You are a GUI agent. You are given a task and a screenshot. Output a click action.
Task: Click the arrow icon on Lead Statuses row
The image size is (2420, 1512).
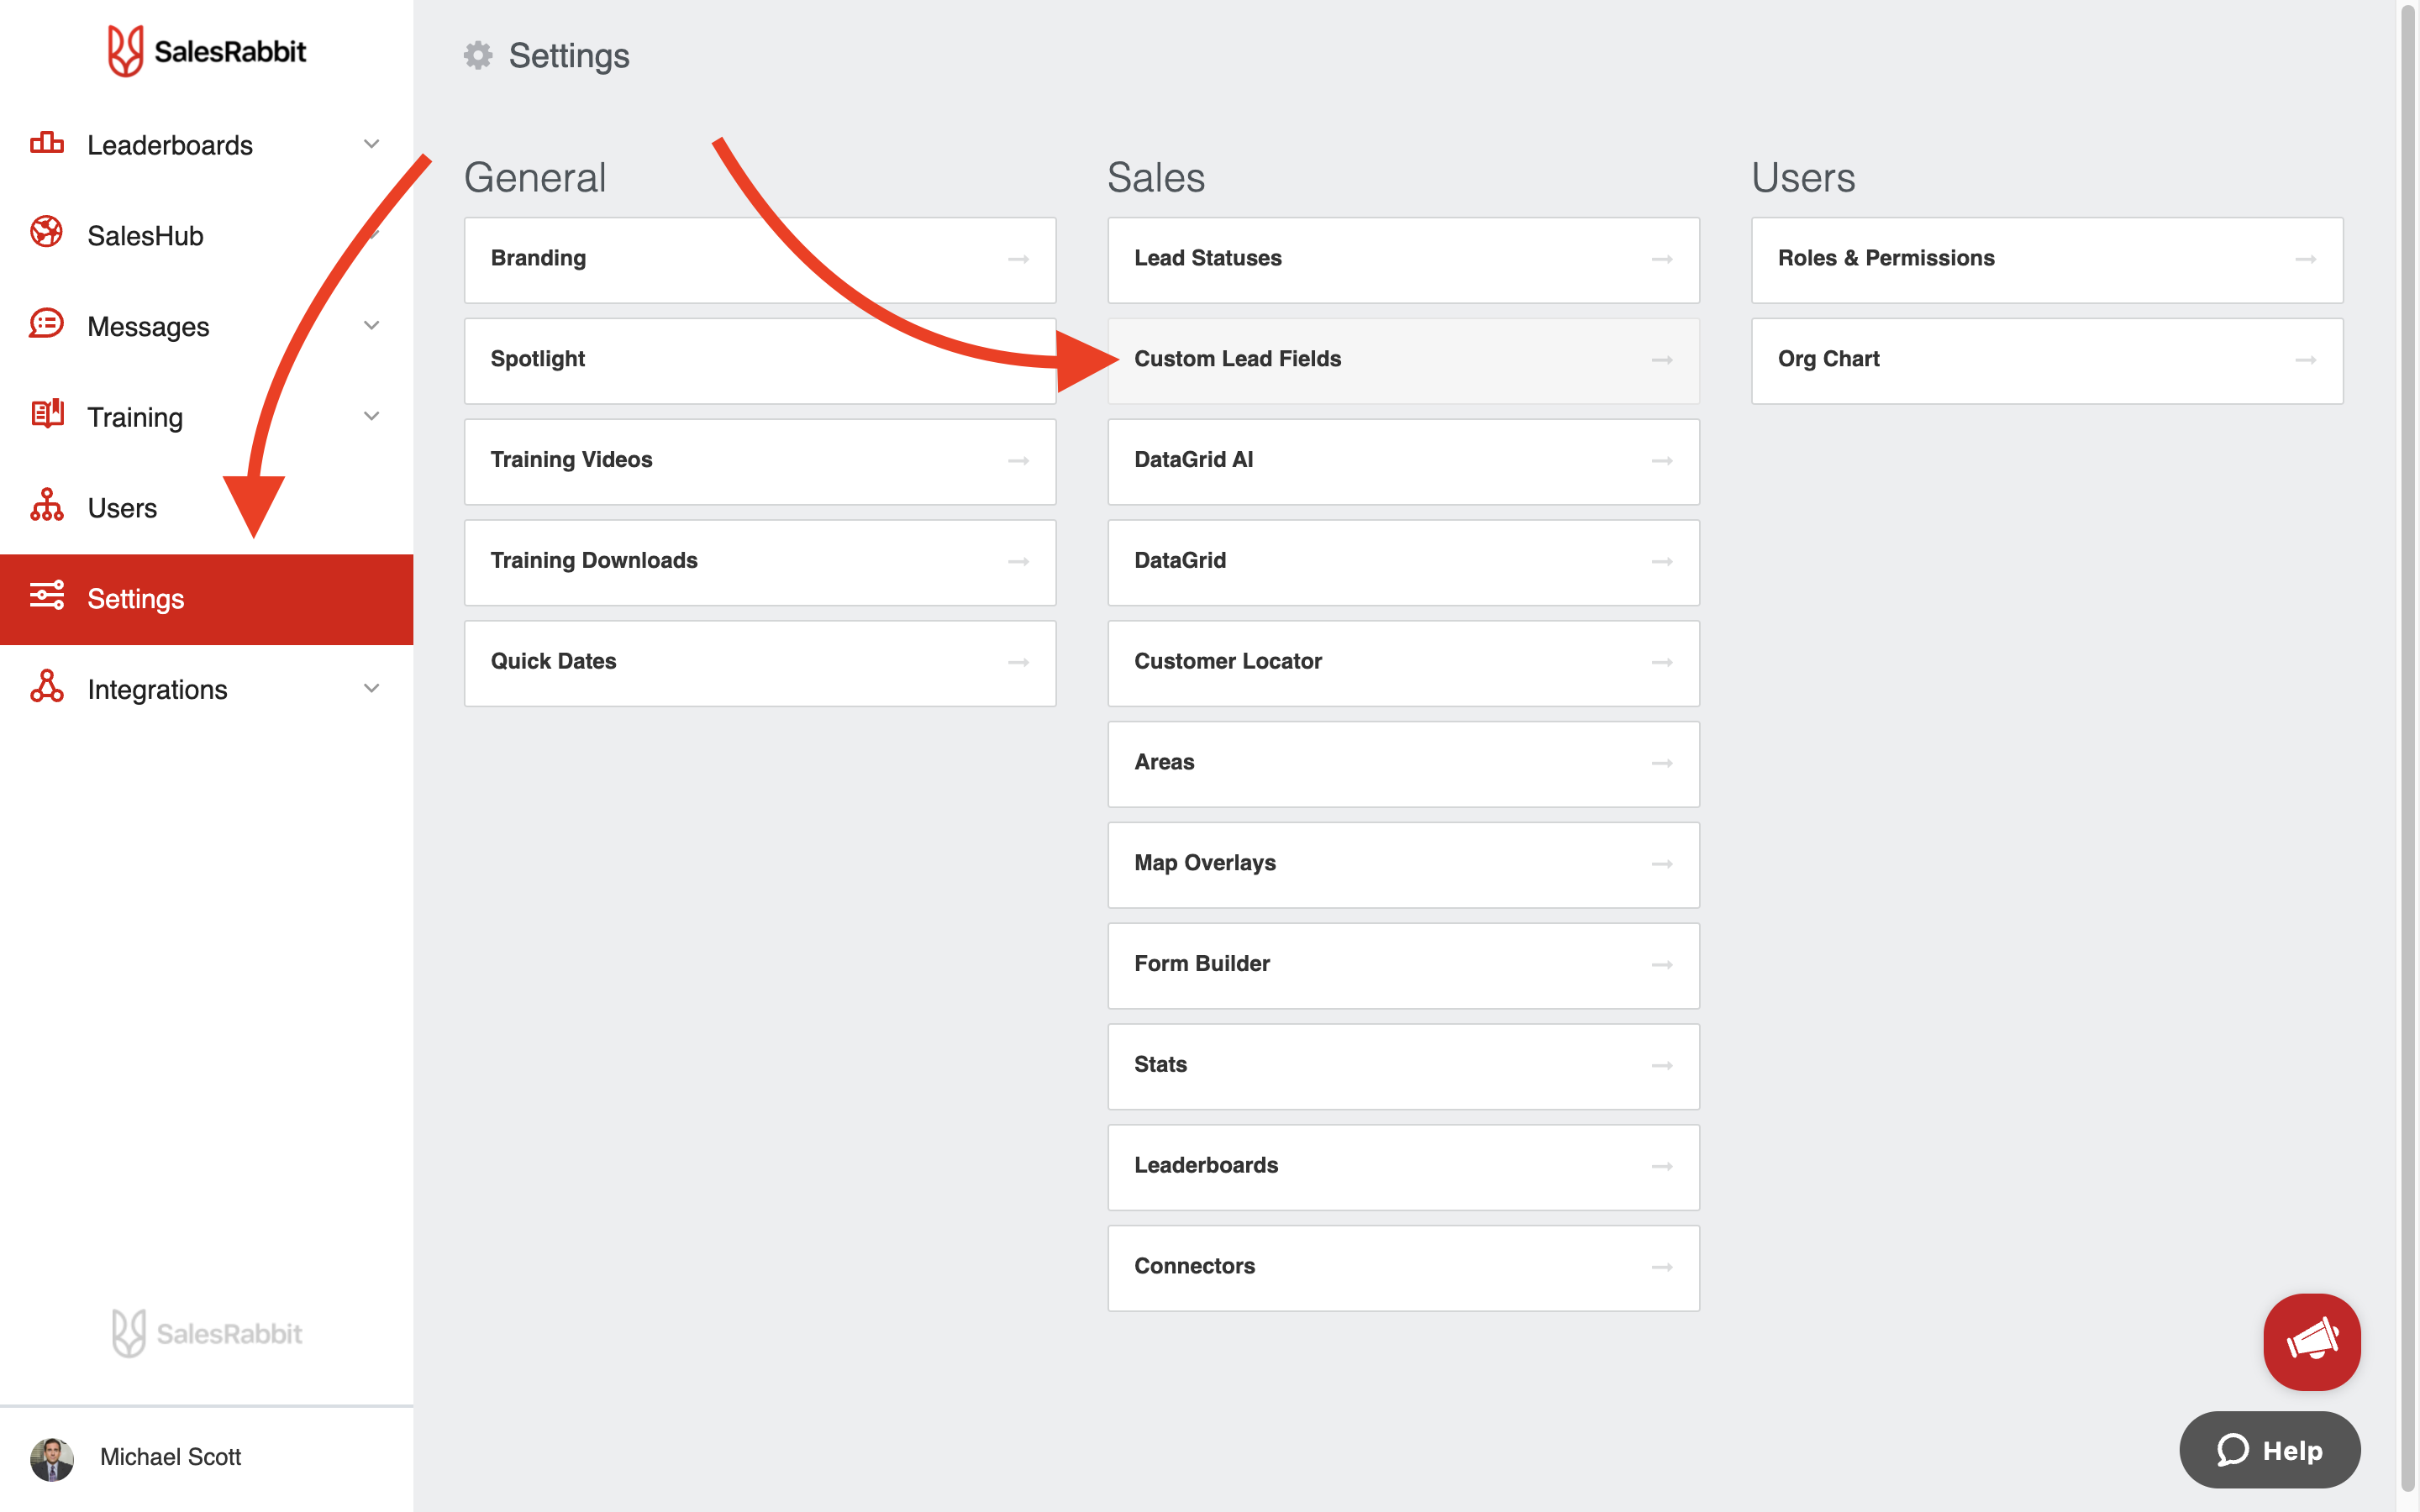pyautogui.click(x=1662, y=260)
